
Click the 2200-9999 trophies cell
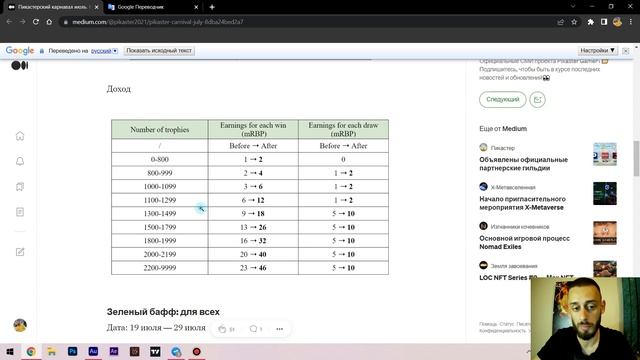[x=160, y=268]
